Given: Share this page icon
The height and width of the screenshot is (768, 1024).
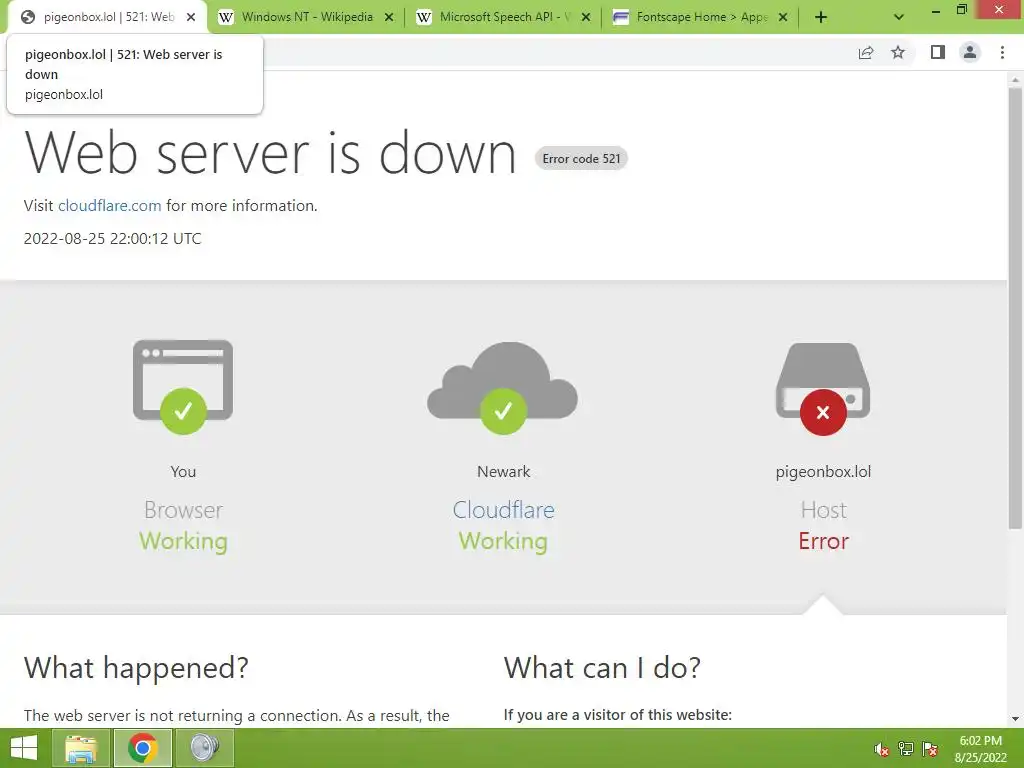Looking at the screenshot, I should pyautogui.click(x=866, y=52).
